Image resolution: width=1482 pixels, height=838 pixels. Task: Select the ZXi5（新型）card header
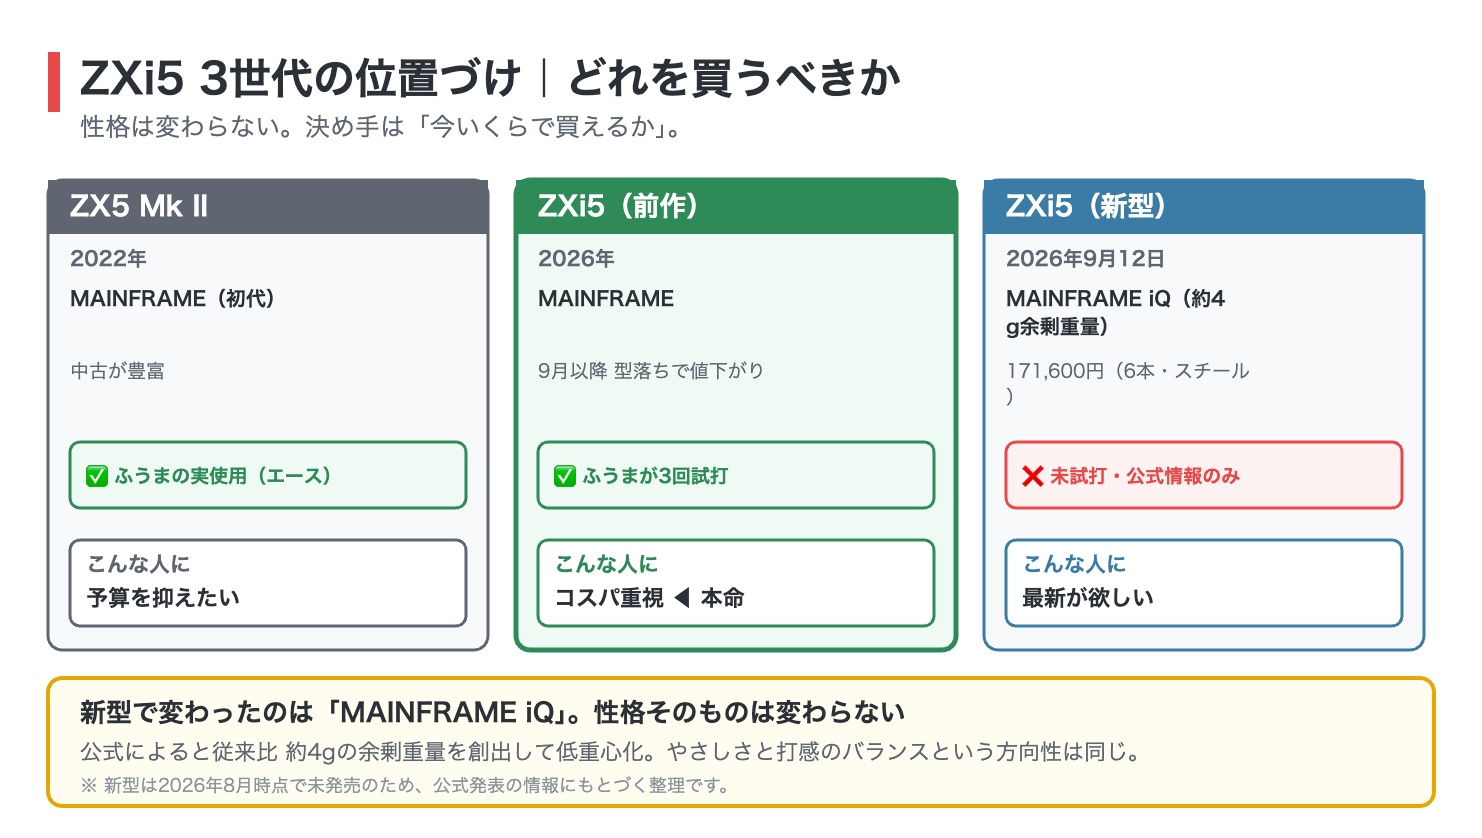point(1204,207)
